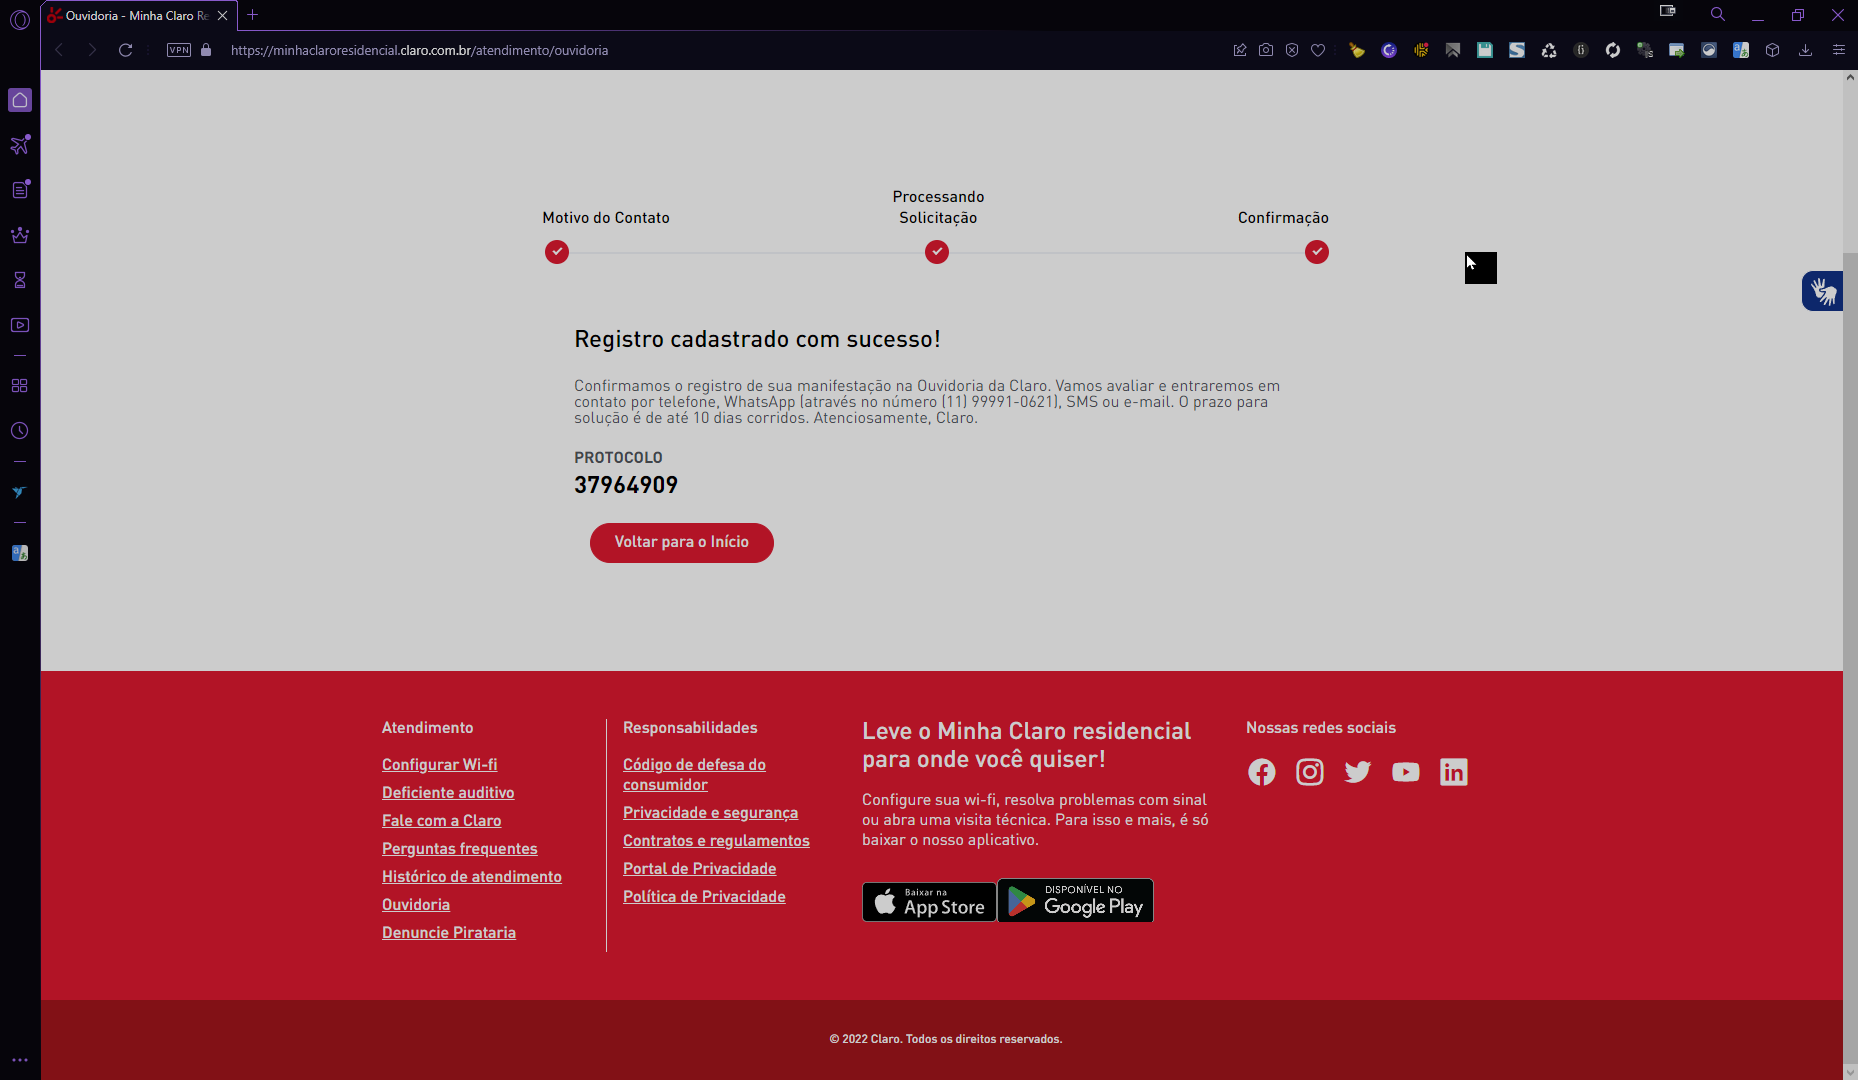Viewport: 1858px width, 1080px height.
Task: Open Claro's Twitter page icon
Action: coord(1358,772)
